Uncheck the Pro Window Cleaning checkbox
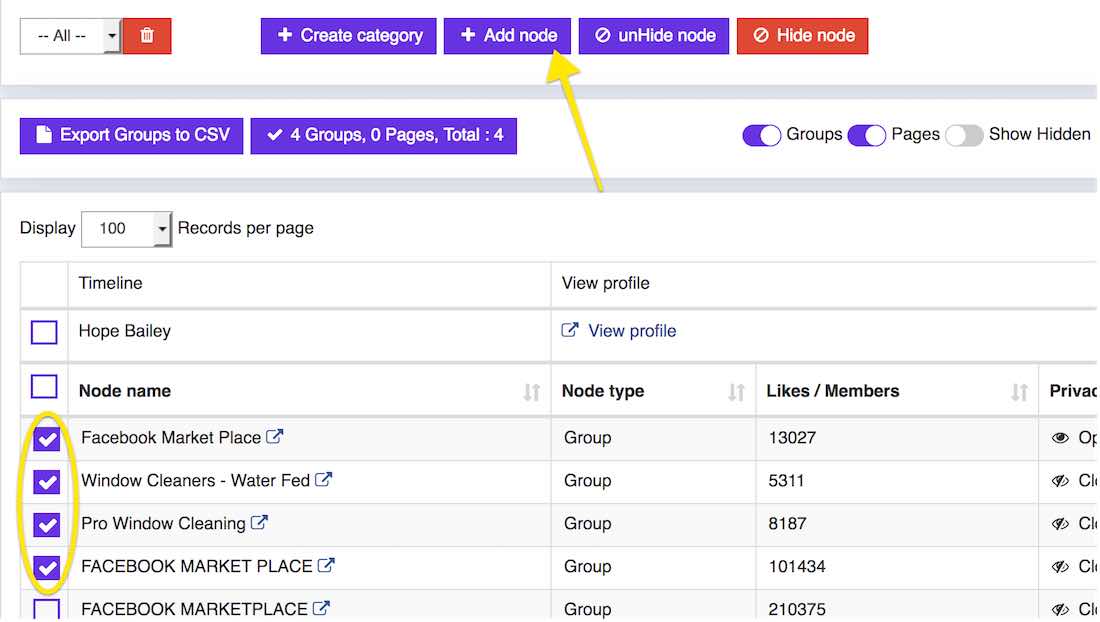This screenshot has height=622, width=1100. [47, 525]
